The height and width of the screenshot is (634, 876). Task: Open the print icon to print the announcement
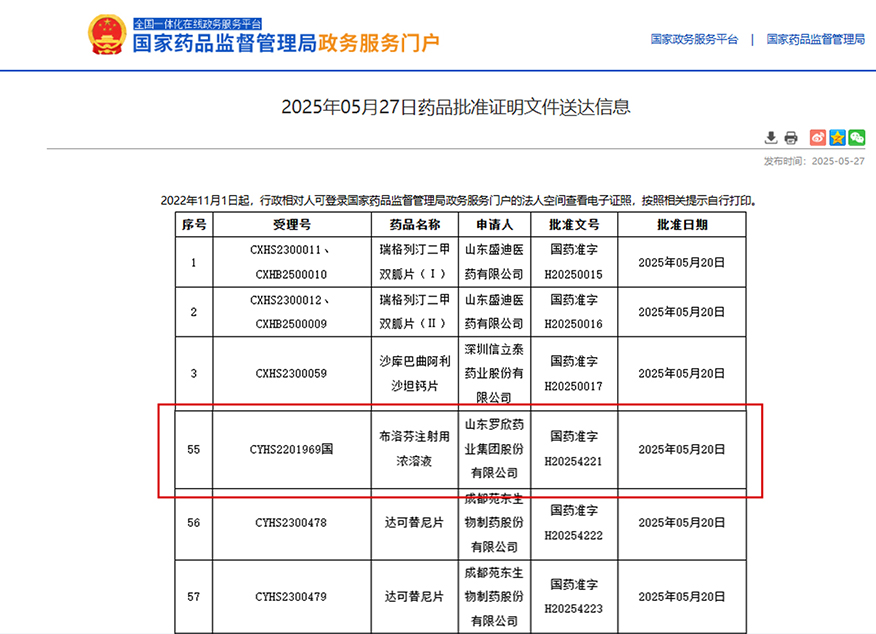pos(791,137)
